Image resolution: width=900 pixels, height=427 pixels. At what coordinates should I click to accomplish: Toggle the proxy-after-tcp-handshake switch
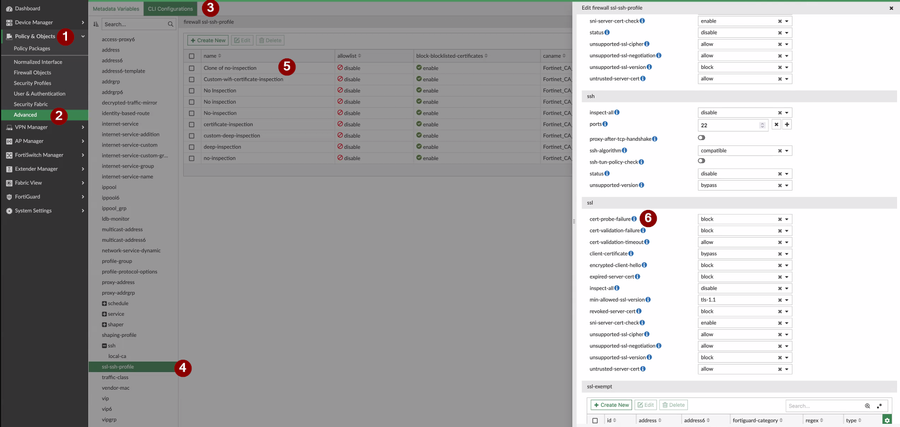701,138
